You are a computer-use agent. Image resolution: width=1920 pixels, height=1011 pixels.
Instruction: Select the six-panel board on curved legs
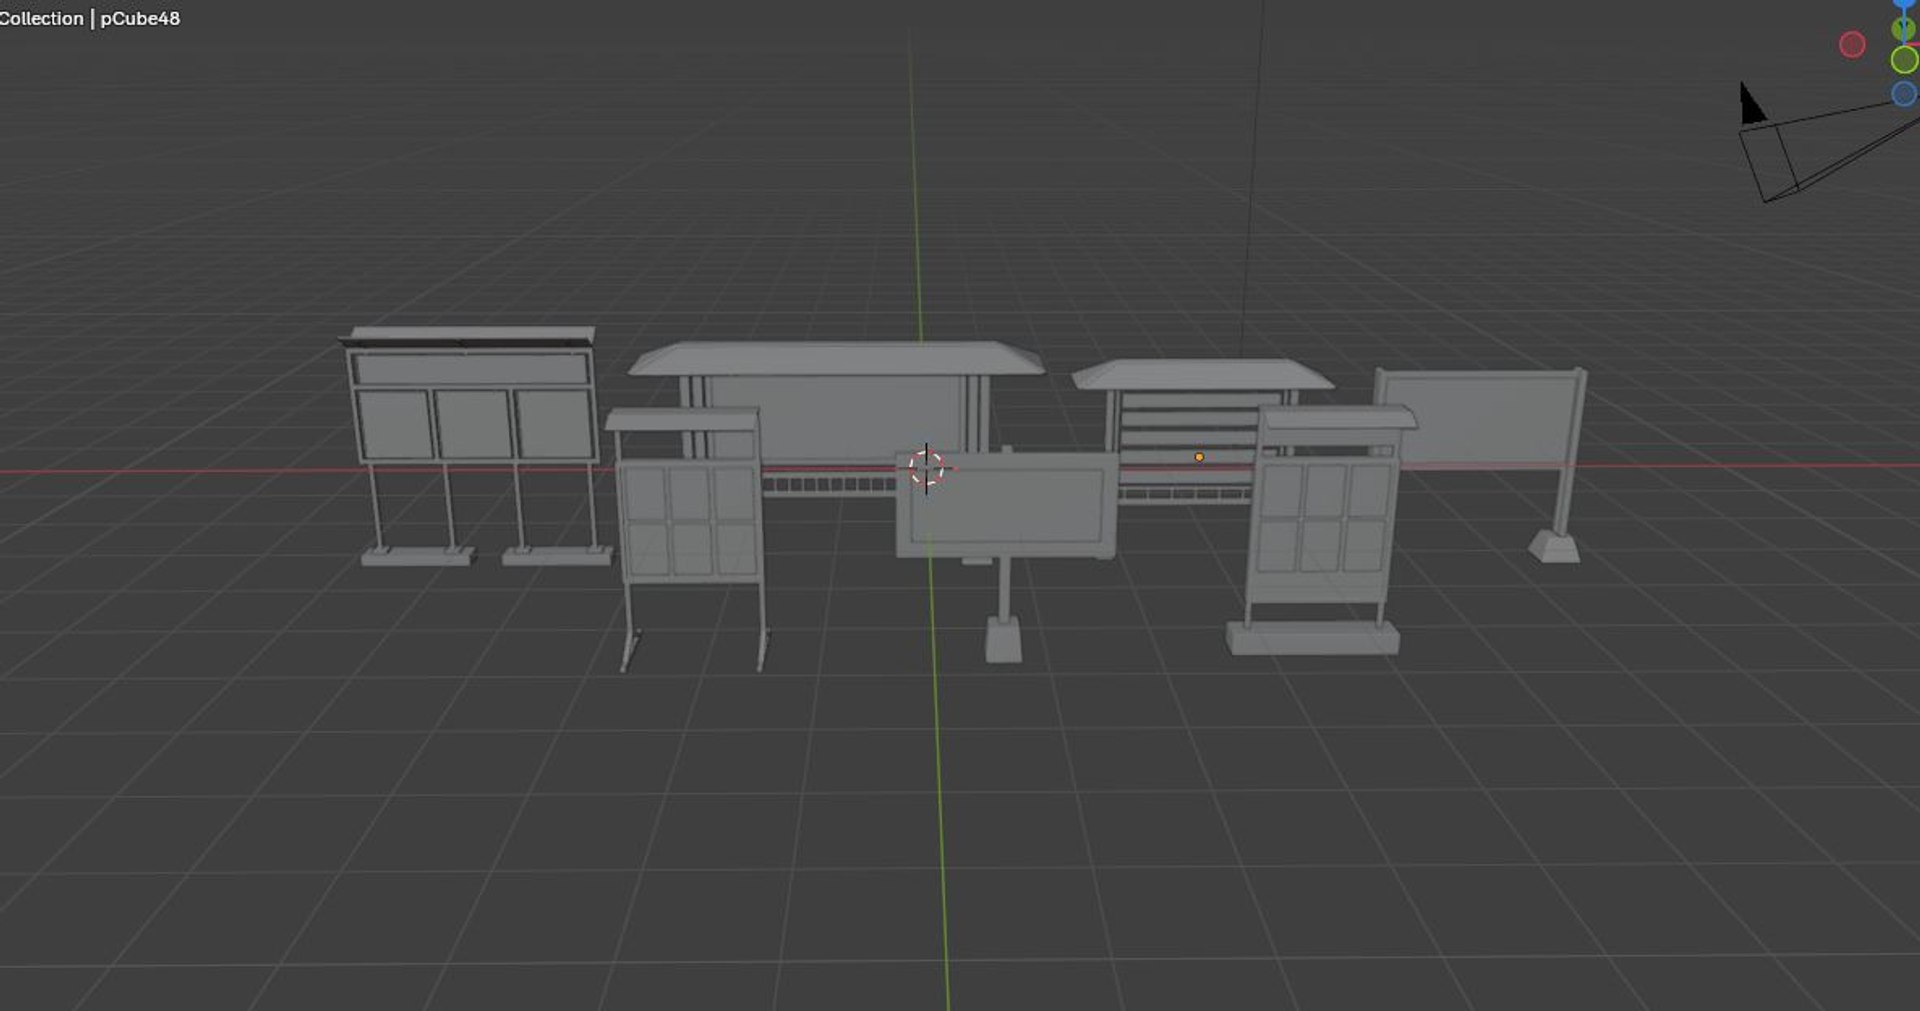pyautogui.click(x=688, y=520)
